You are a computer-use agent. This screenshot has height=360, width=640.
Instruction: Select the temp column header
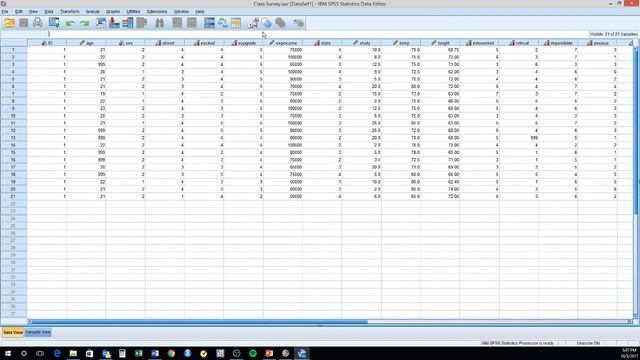tap(401, 43)
